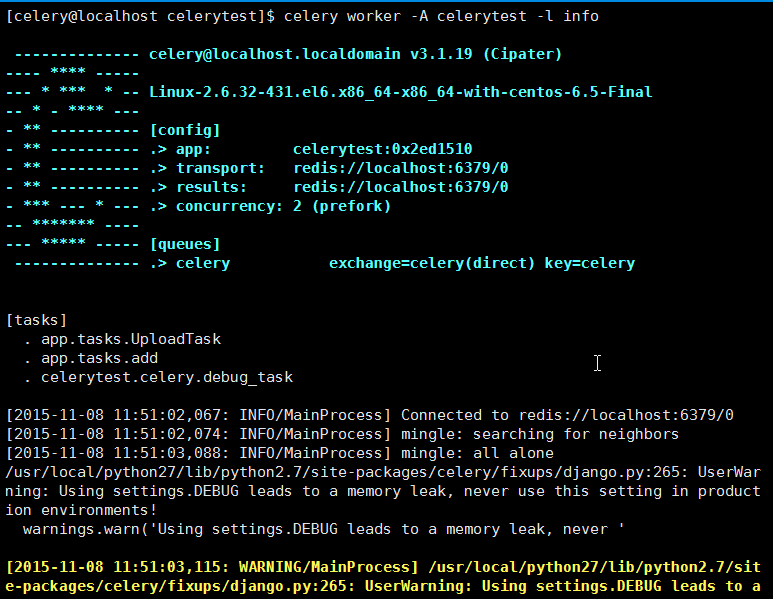Click the task "celerytest.celery.debug_task"

pos(167,377)
